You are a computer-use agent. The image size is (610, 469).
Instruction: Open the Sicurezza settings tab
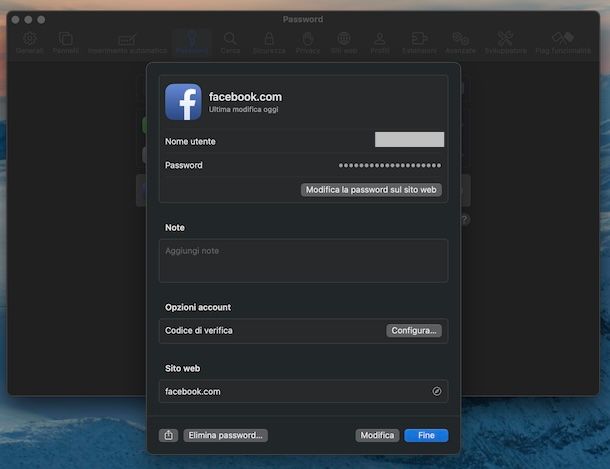[x=269, y=42]
